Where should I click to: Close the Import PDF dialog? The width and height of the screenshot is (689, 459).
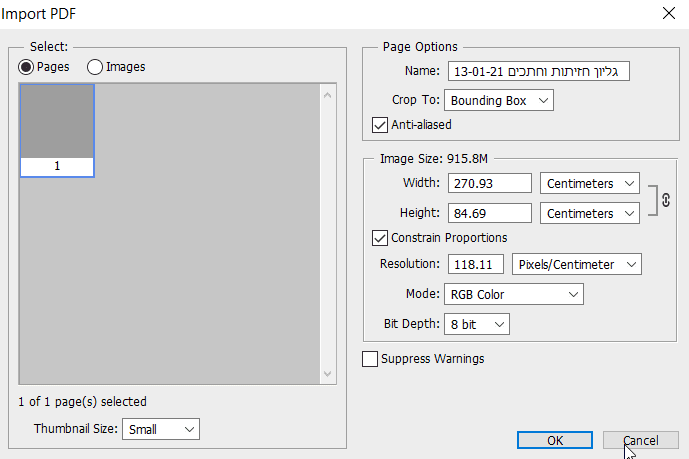(x=668, y=13)
